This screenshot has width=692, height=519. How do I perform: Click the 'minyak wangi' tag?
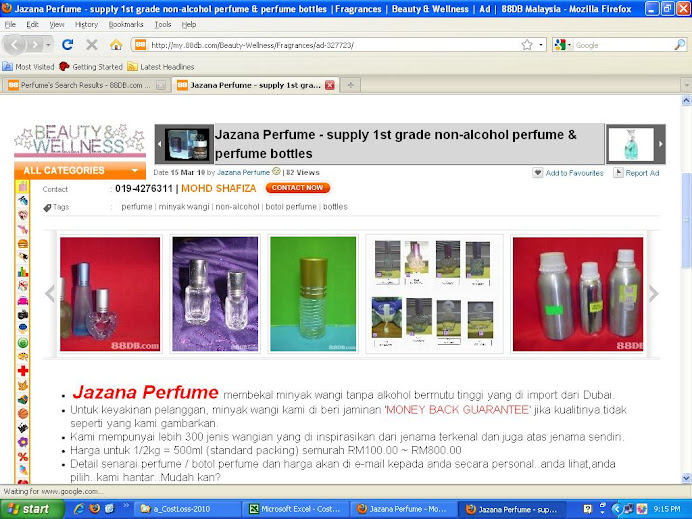pos(184,207)
